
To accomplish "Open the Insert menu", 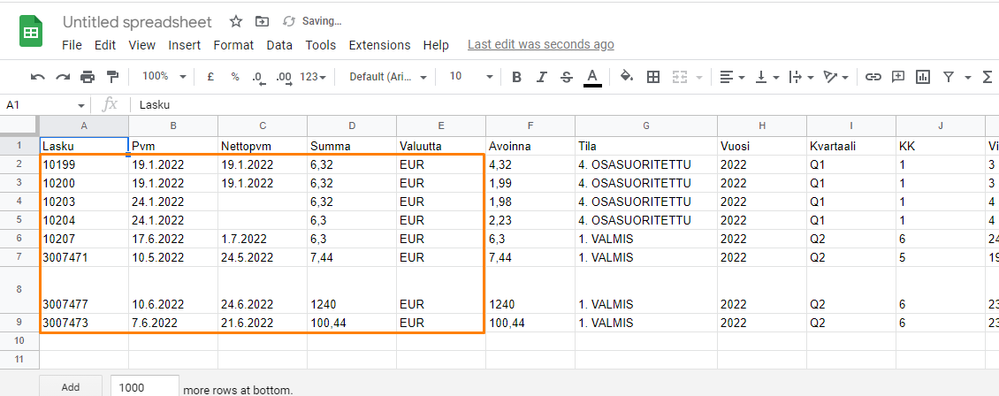I will pyautogui.click(x=185, y=45).
